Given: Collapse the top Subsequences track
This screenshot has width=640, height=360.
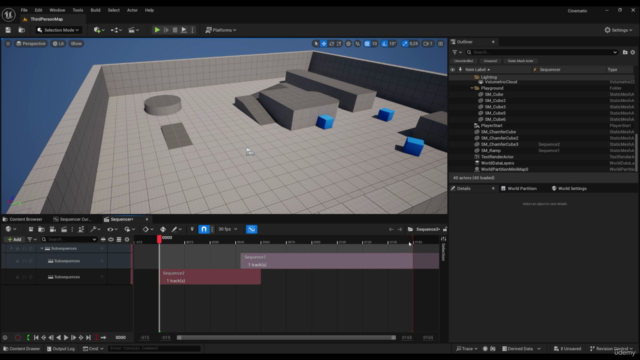Looking at the screenshot, I should 41,248.
